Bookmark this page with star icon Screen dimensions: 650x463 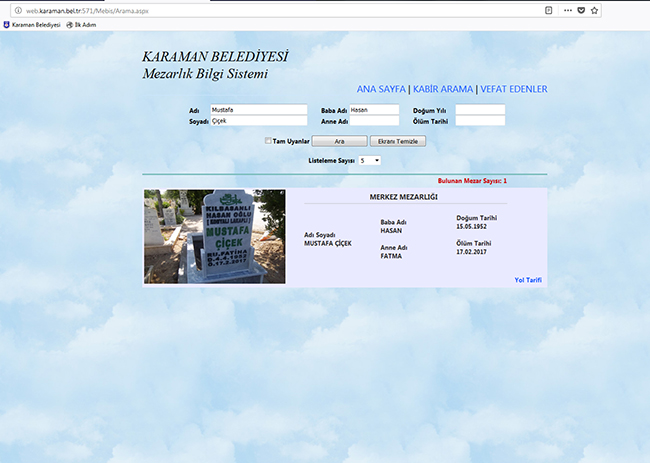tap(596, 9)
